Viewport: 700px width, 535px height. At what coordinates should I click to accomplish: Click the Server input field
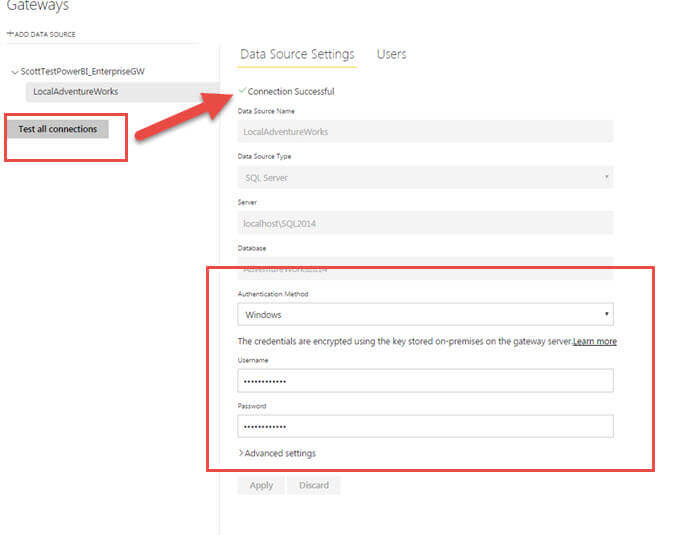pyautogui.click(x=425, y=223)
